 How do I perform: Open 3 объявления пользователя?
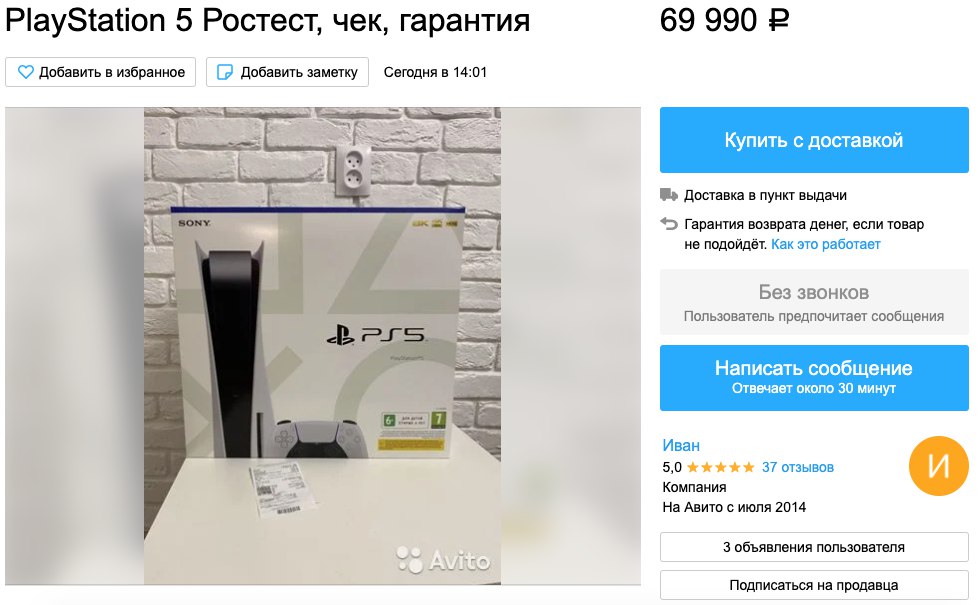coord(814,547)
